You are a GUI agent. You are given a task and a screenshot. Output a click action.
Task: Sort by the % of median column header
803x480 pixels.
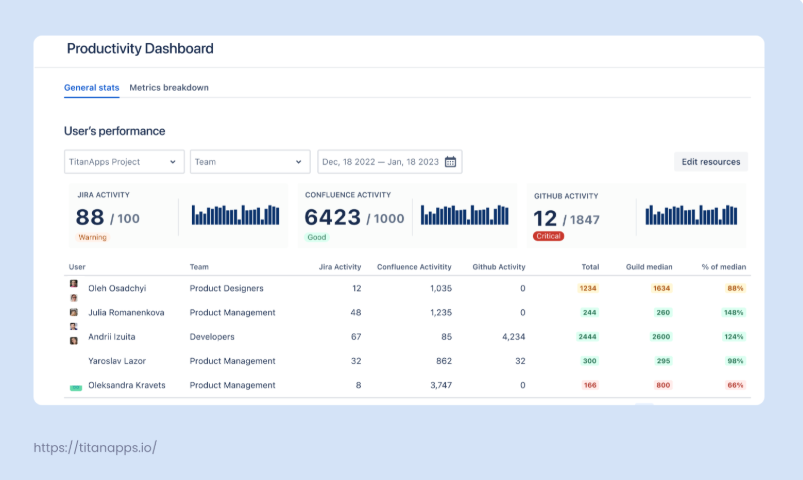[x=725, y=267]
